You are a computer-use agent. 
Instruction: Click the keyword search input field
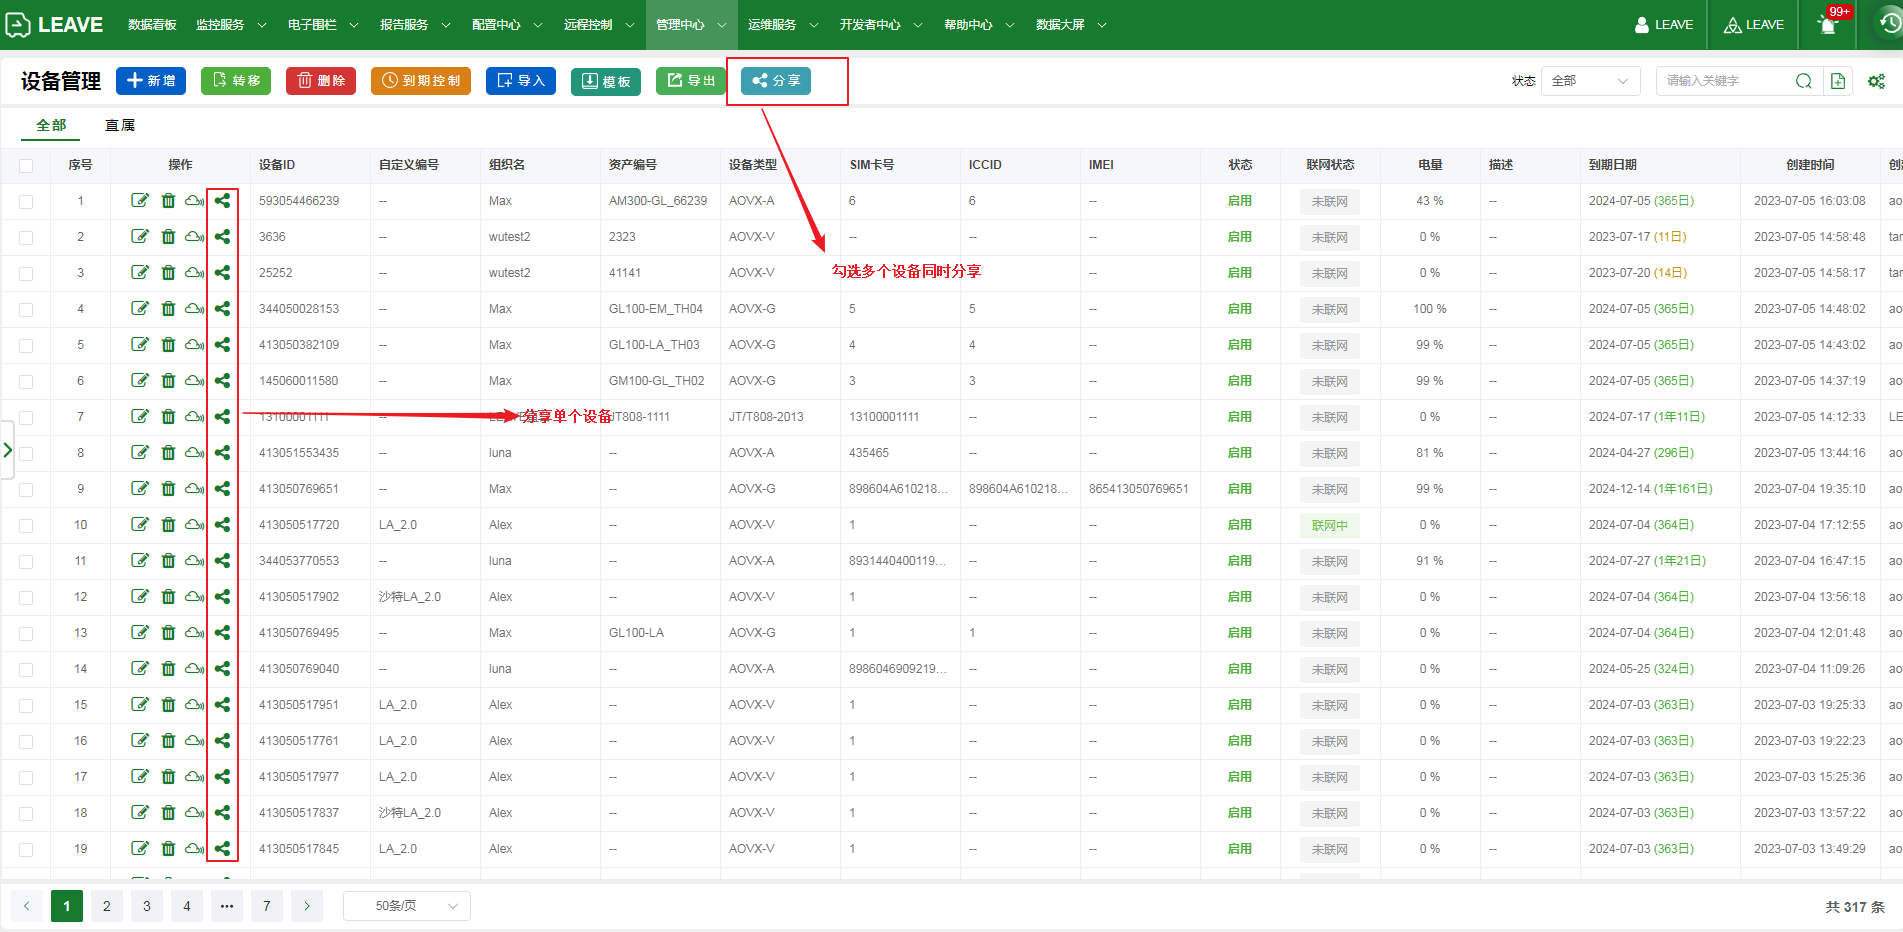tap(1725, 81)
